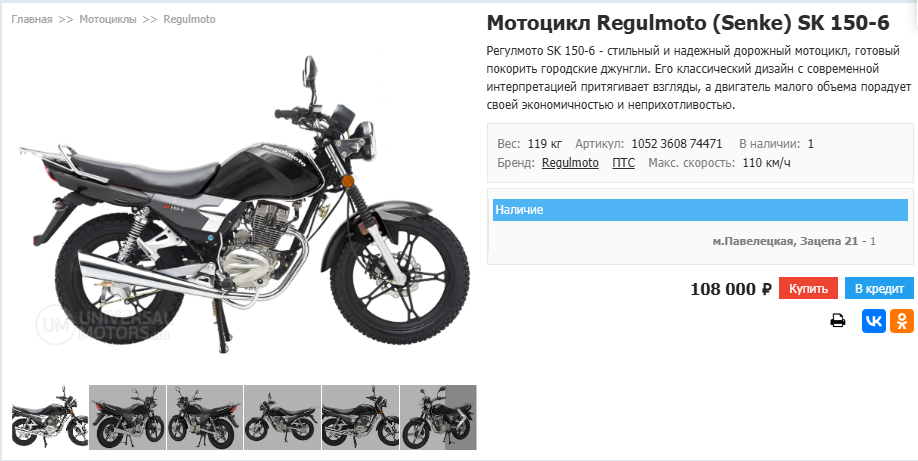
Task: Open the ПТС link
Action: [x=624, y=163]
